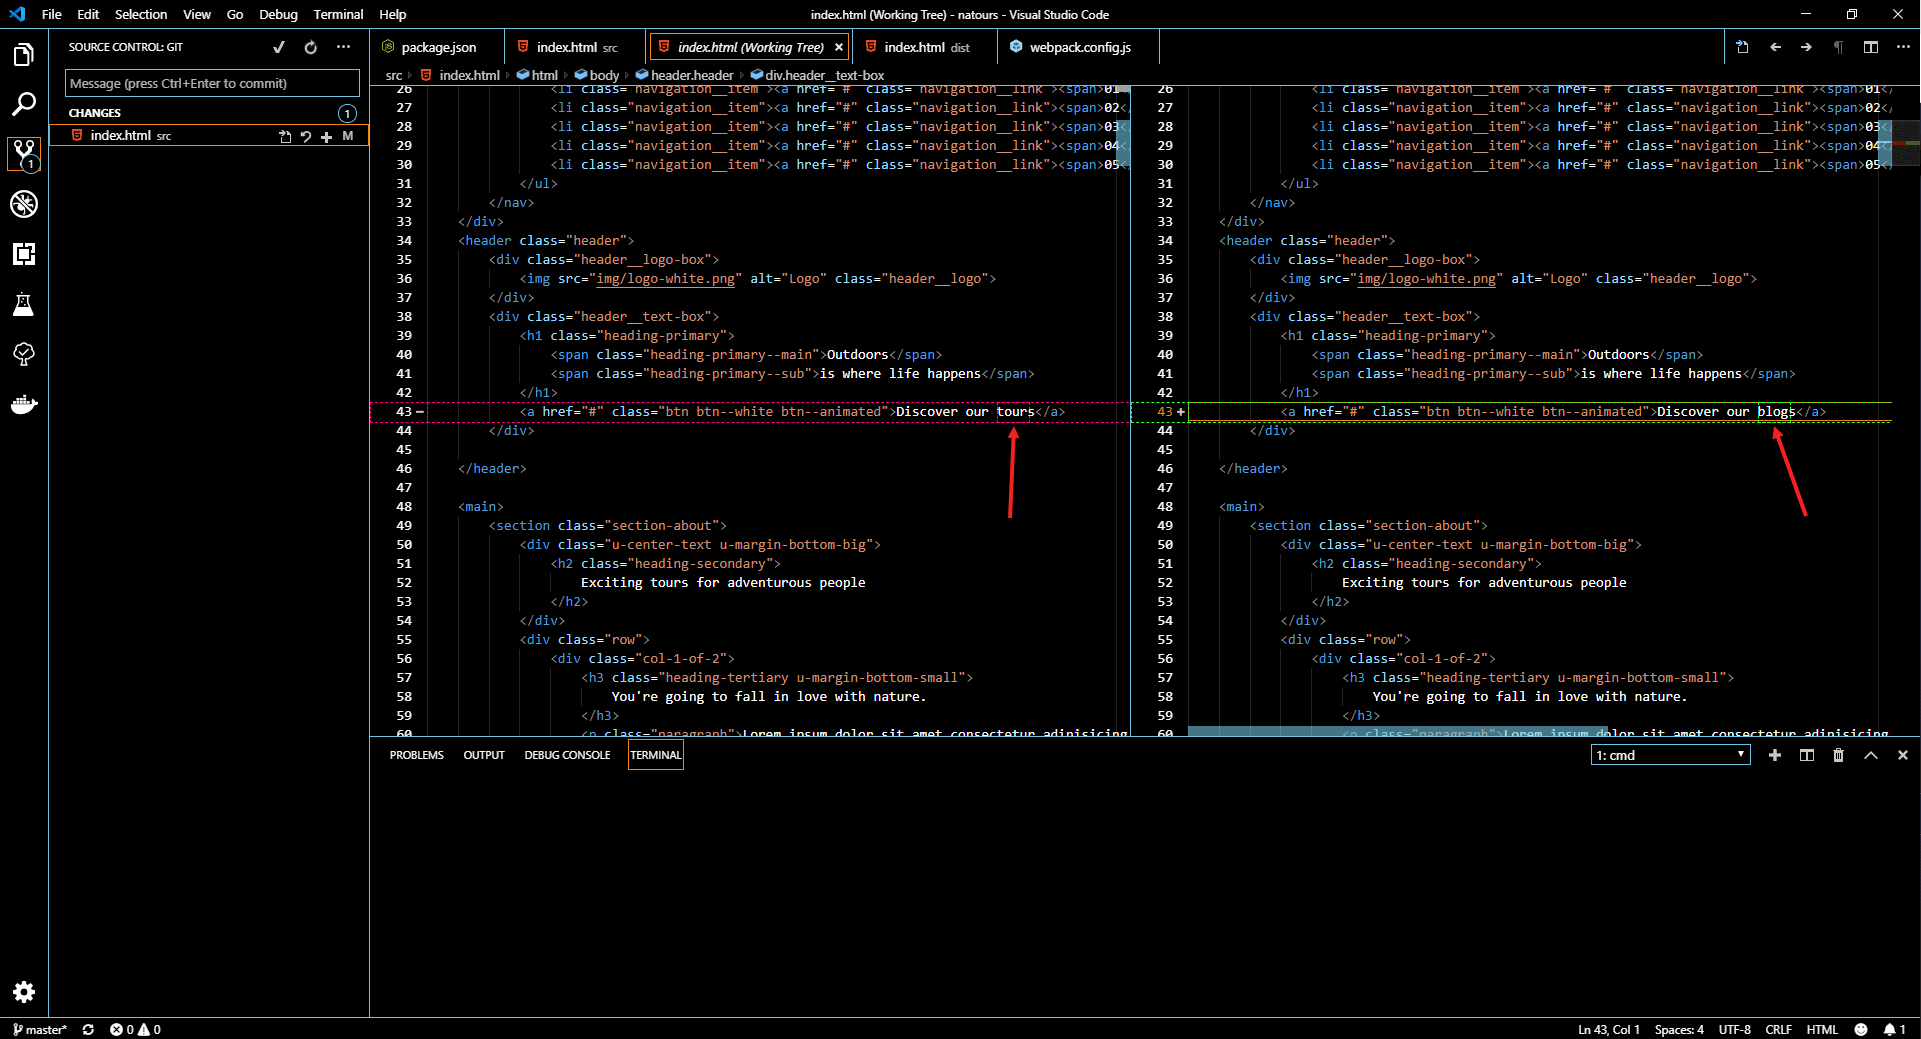1921x1039 pixels.
Task: Show errors and warnings in status bar
Action: (x=135, y=1029)
